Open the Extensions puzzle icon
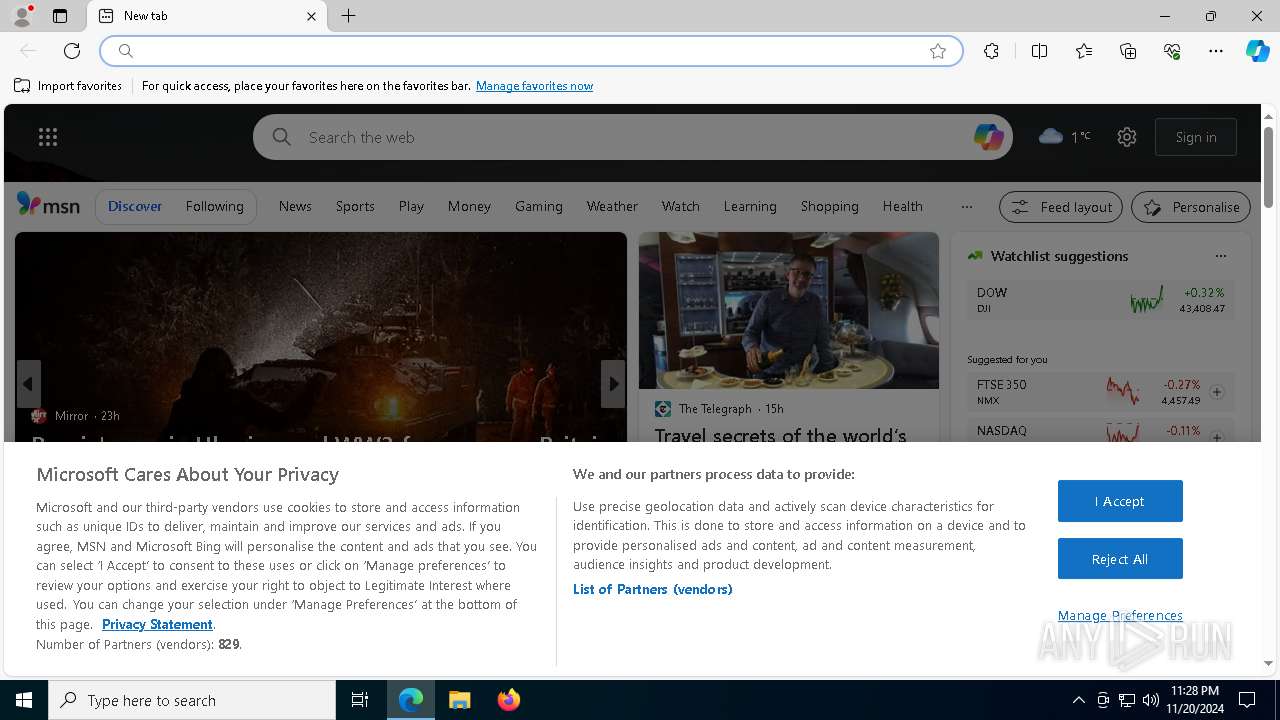The image size is (1280, 720). [991, 51]
